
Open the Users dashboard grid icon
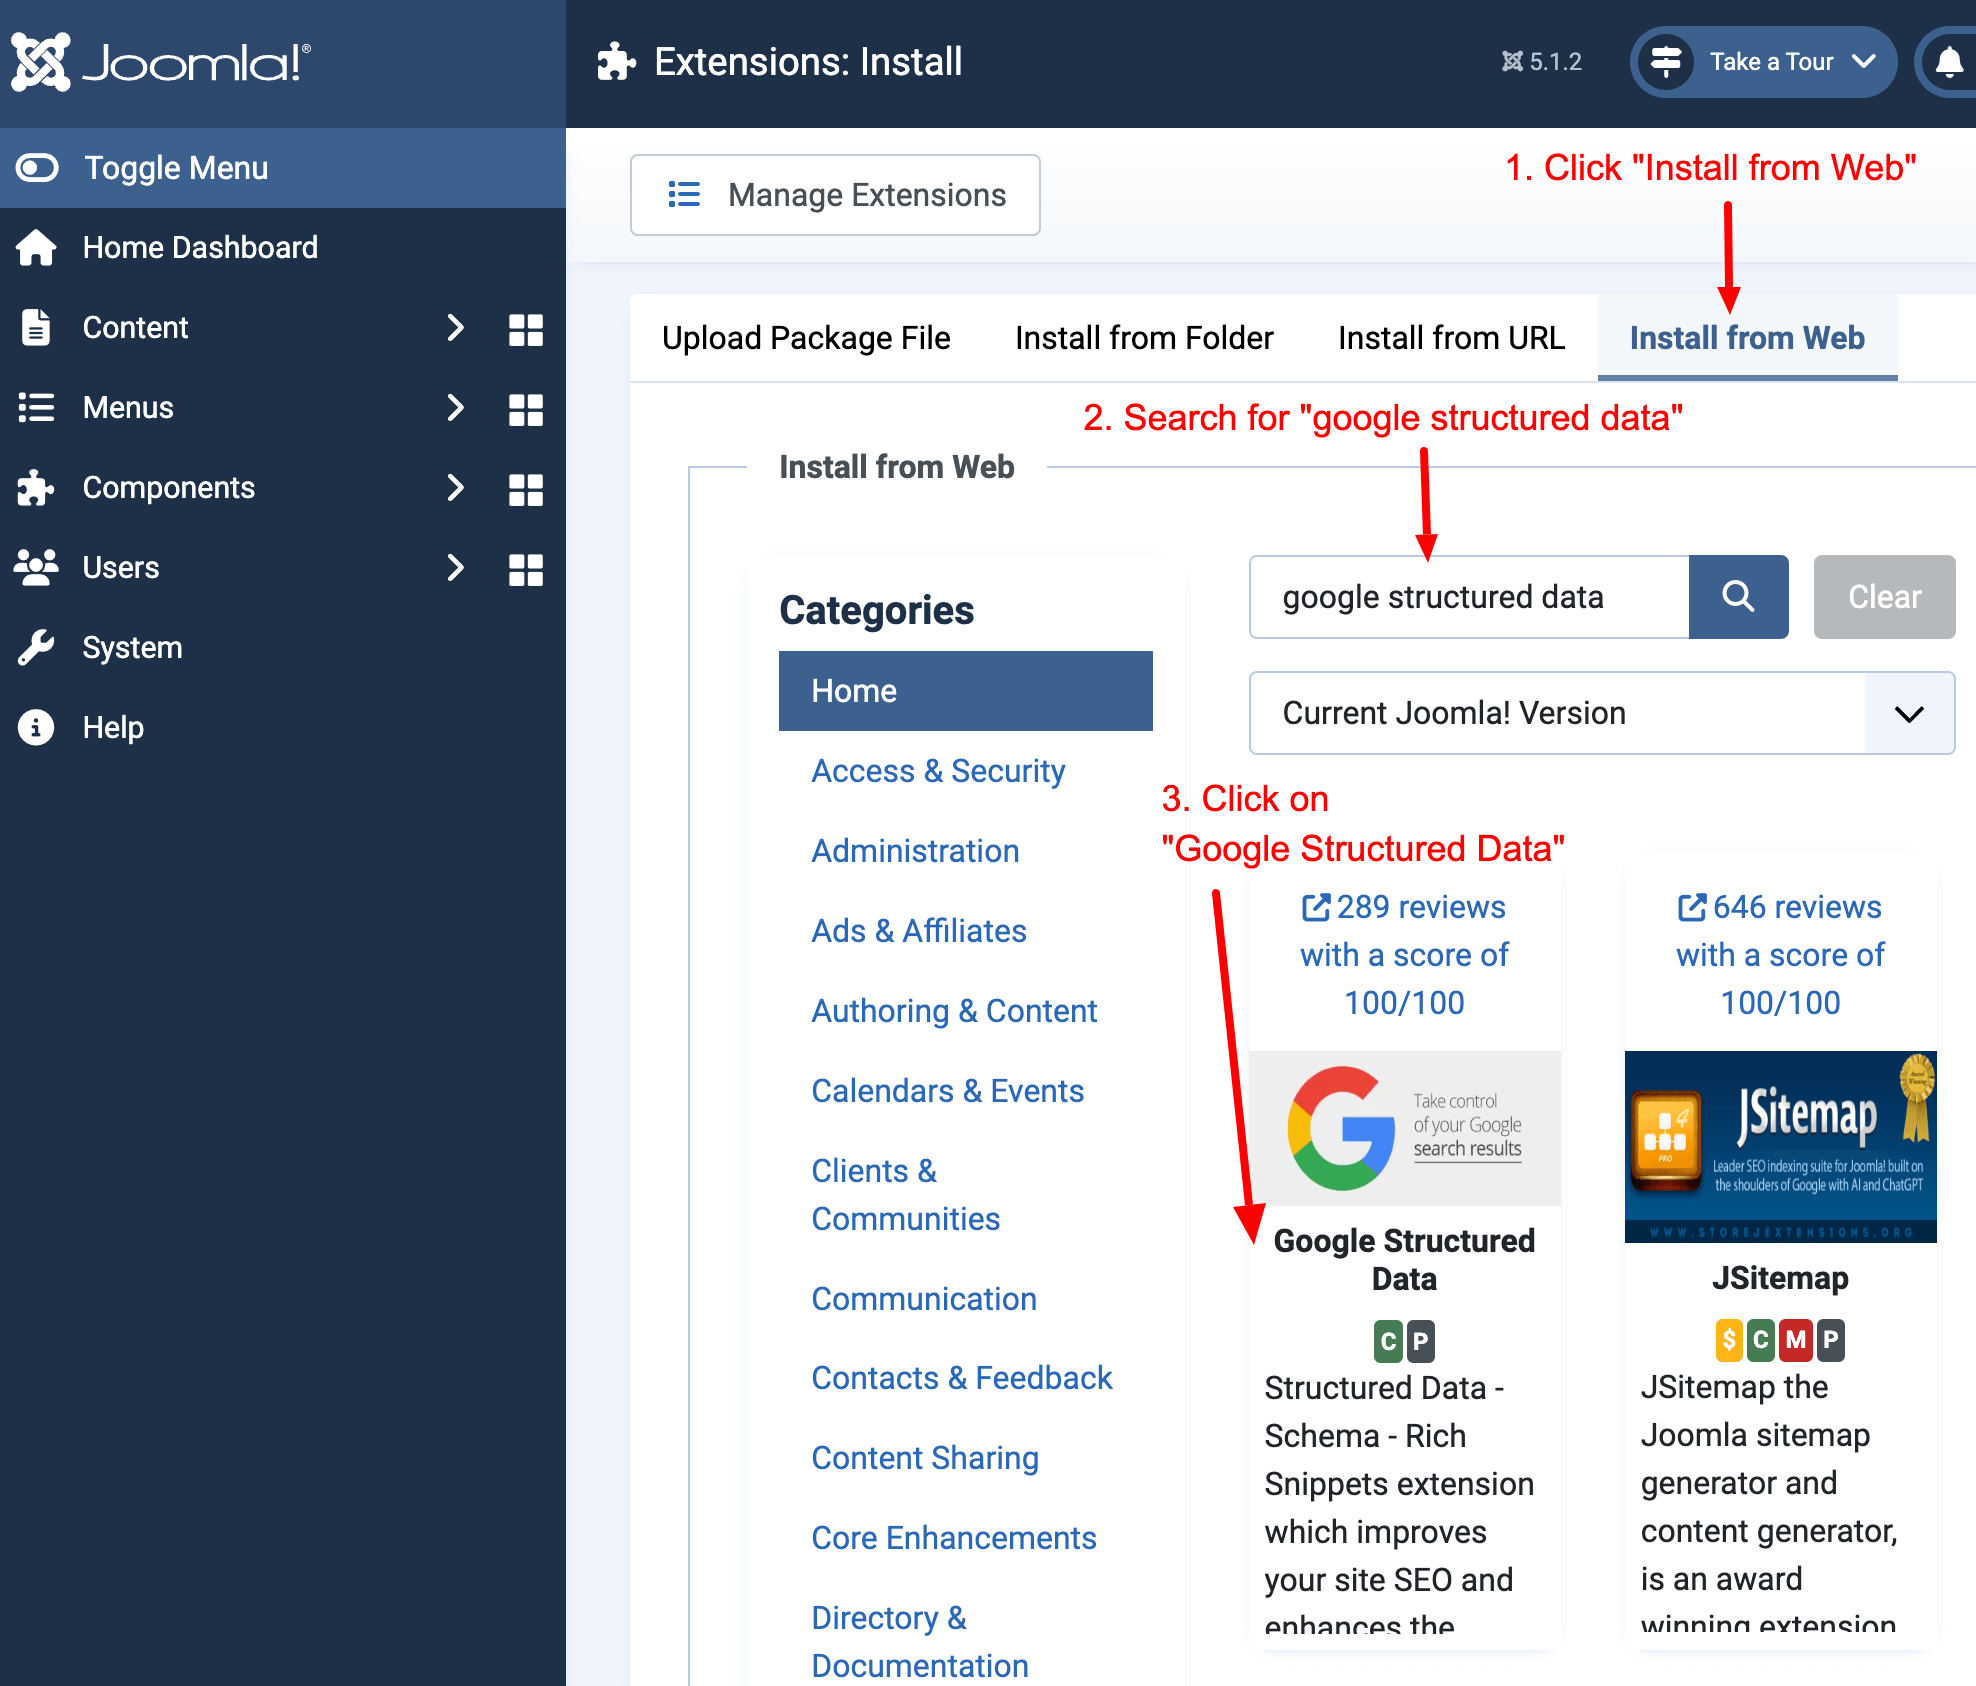click(x=525, y=569)
